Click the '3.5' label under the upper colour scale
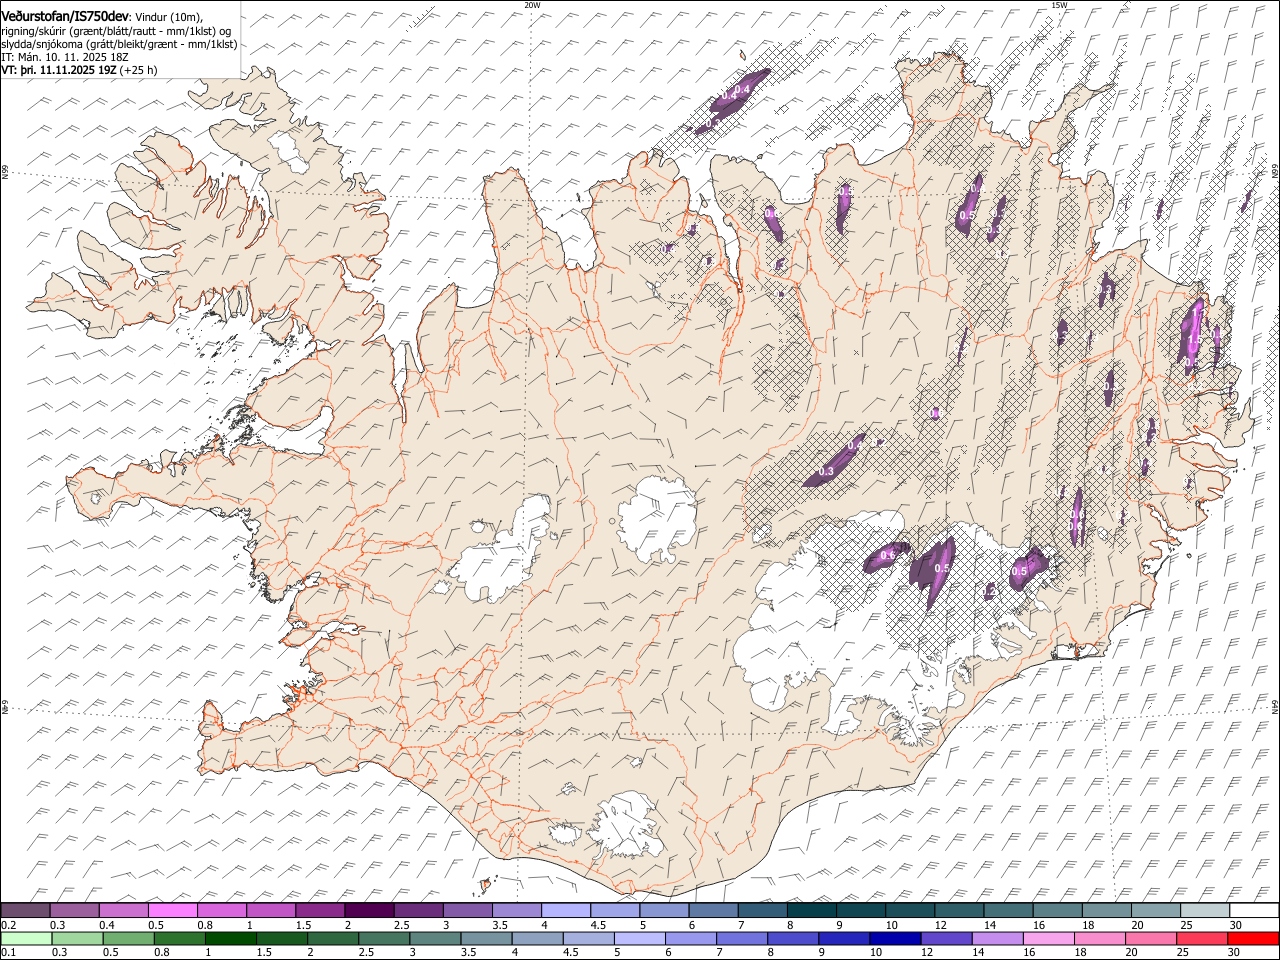This screenshot has width=1280, height=960. pos(500,925)
